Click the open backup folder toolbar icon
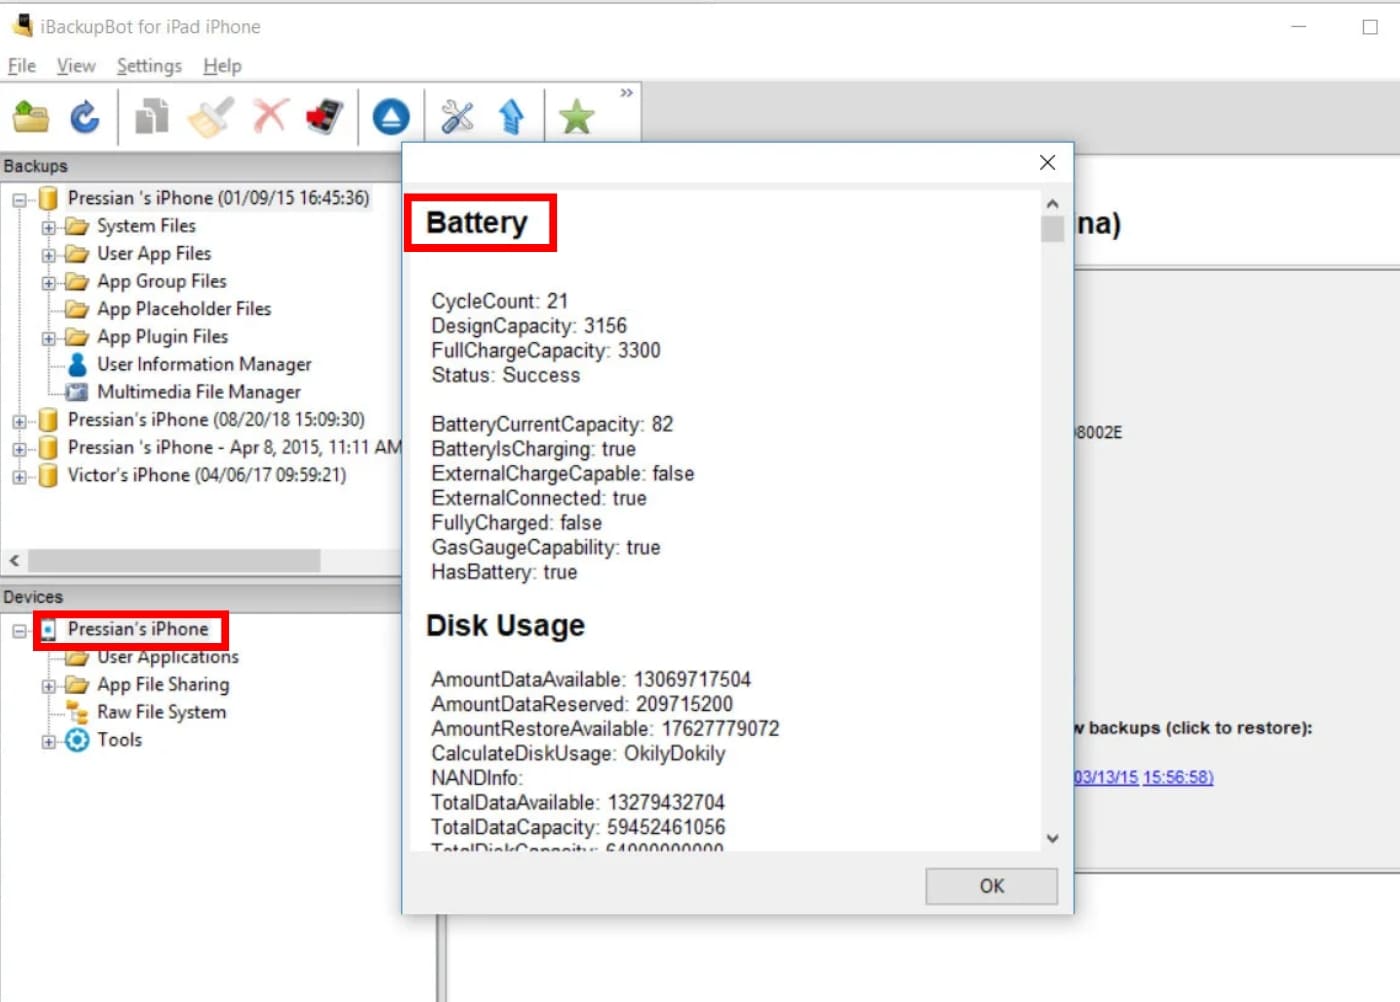Screen dimensions: 1400x1002 tap(31, 117)
